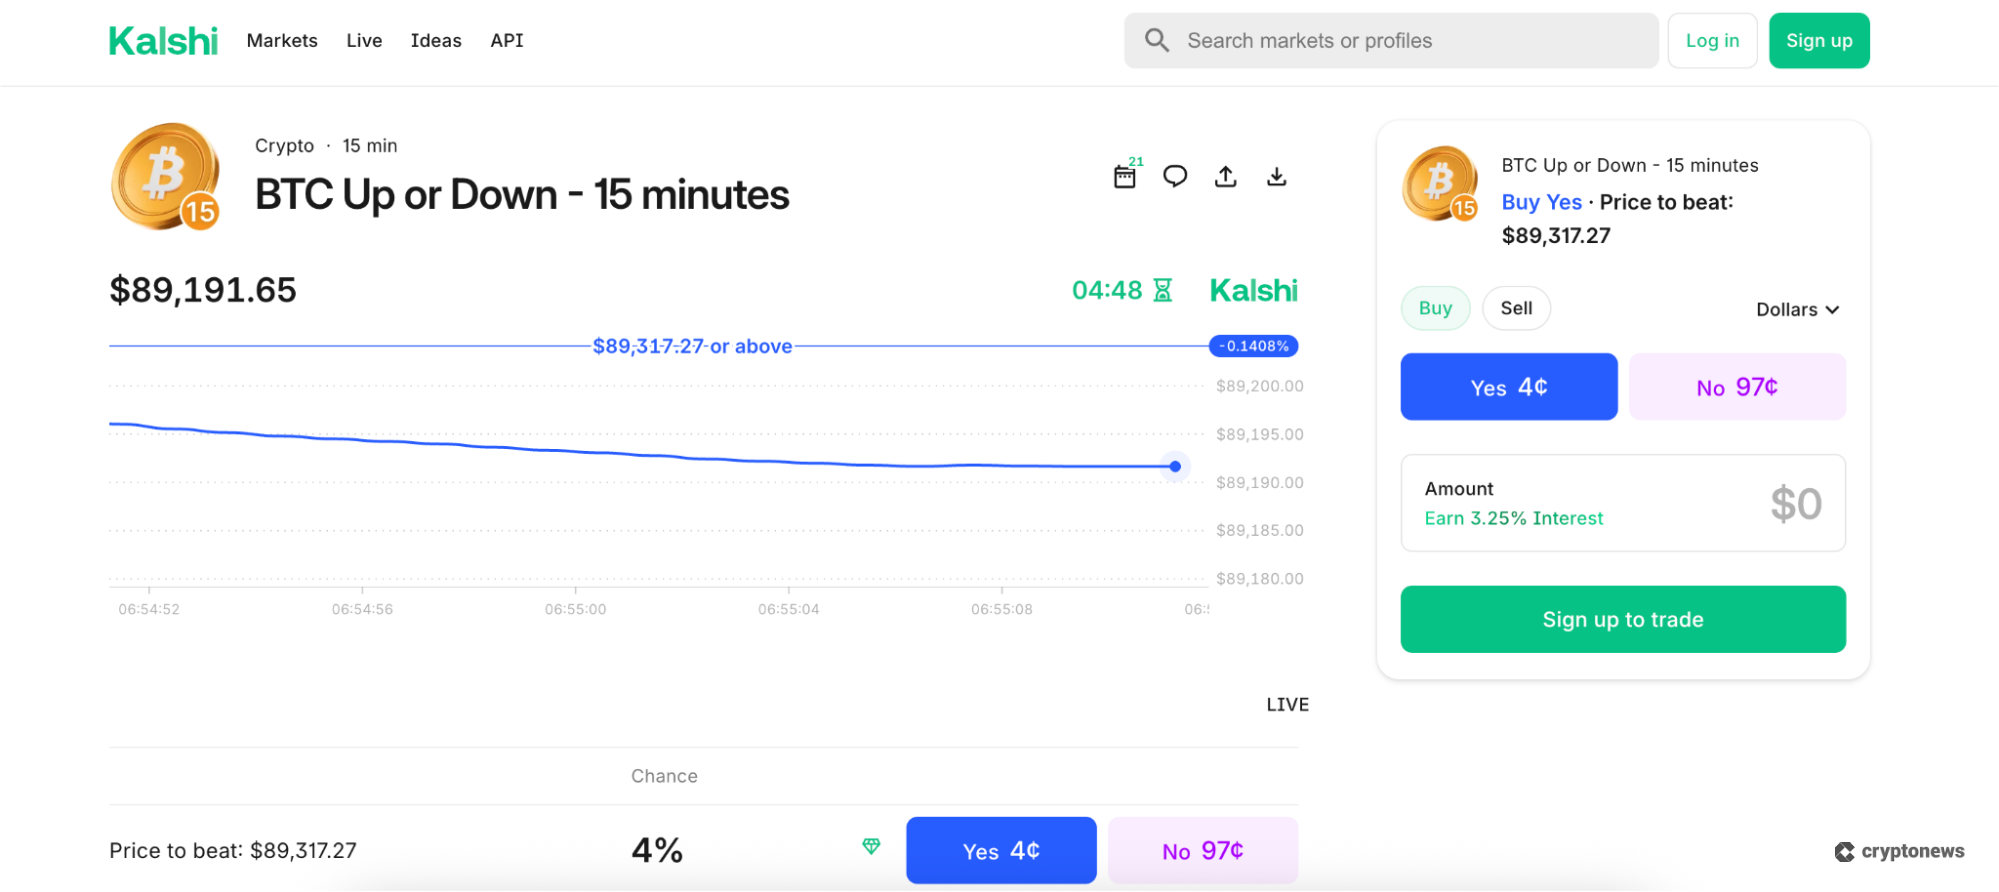Viewport: 1999px width, 892px height.
Task: Click Sign up to trade button
Action: pos(1623,619)
